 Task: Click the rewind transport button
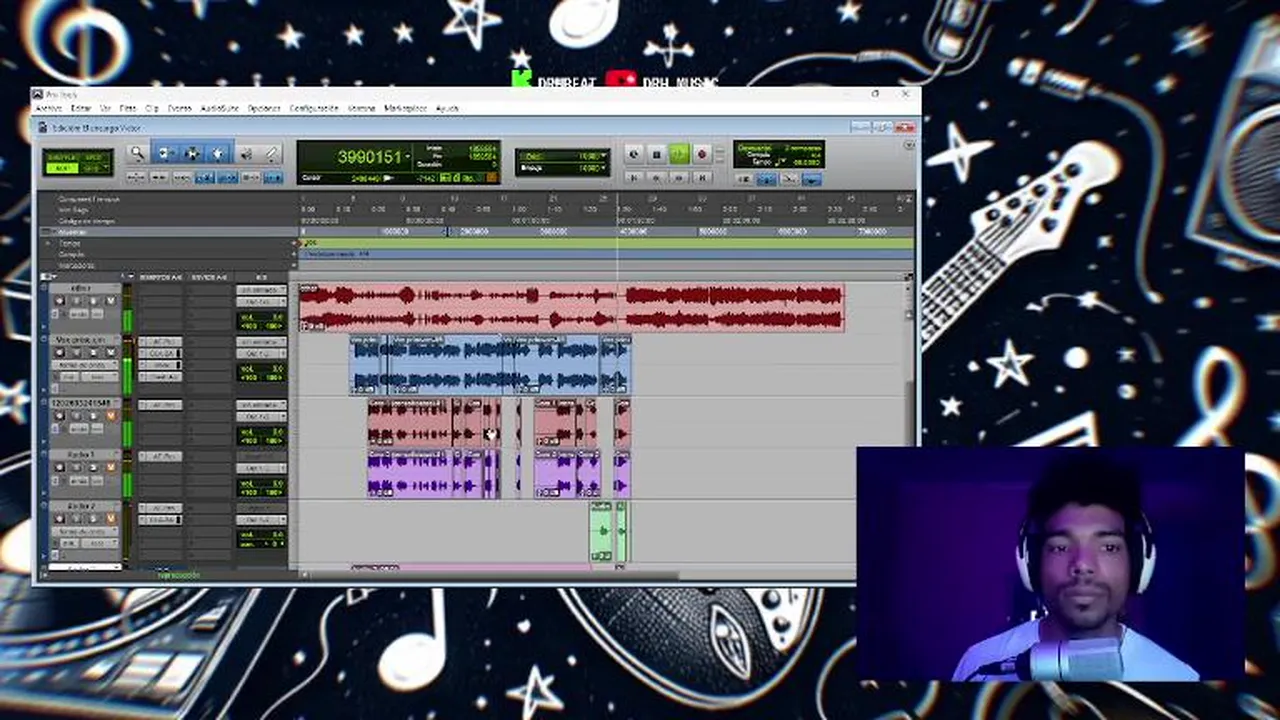(656, 177)
